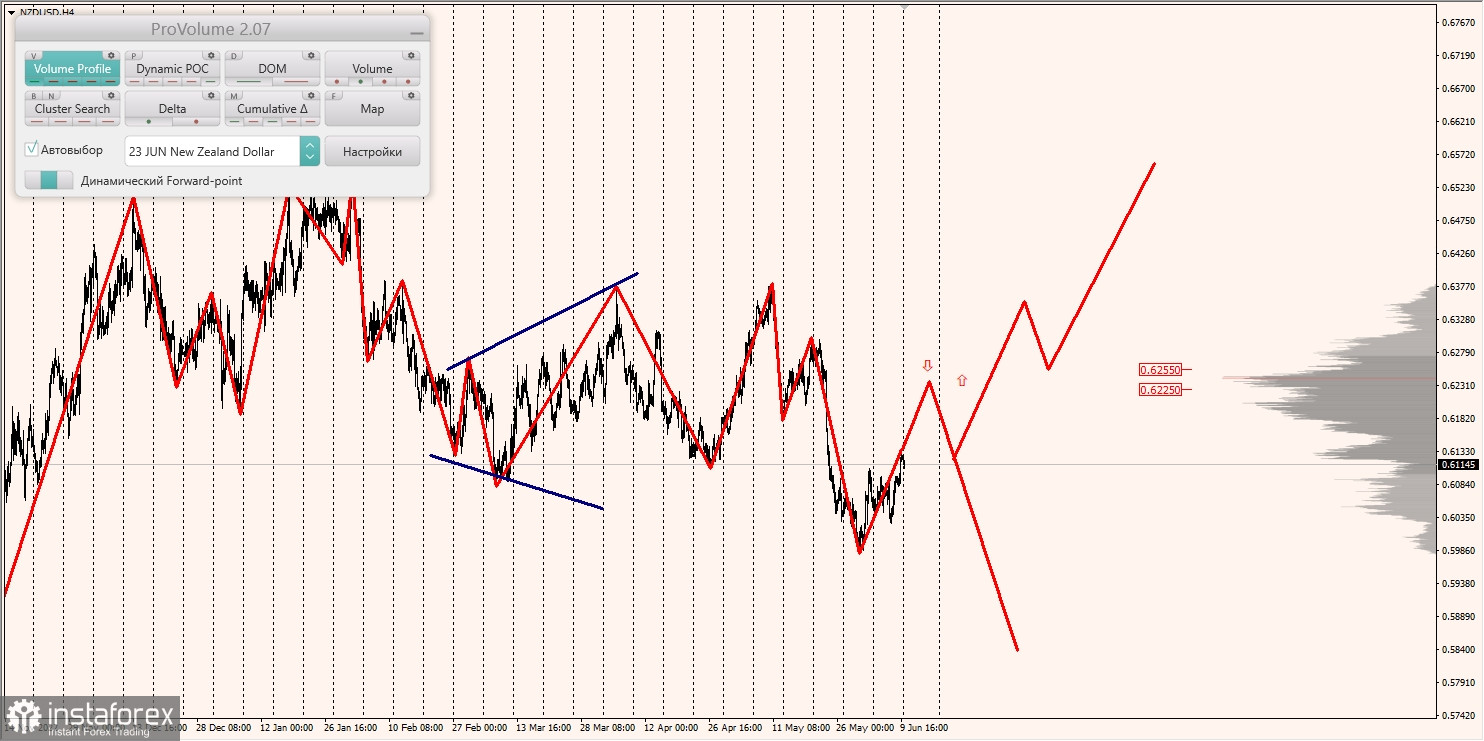This screenshot has height=741, width=1484.
Task: Click the chart shift marker at top
Action: tap(905, 7)
